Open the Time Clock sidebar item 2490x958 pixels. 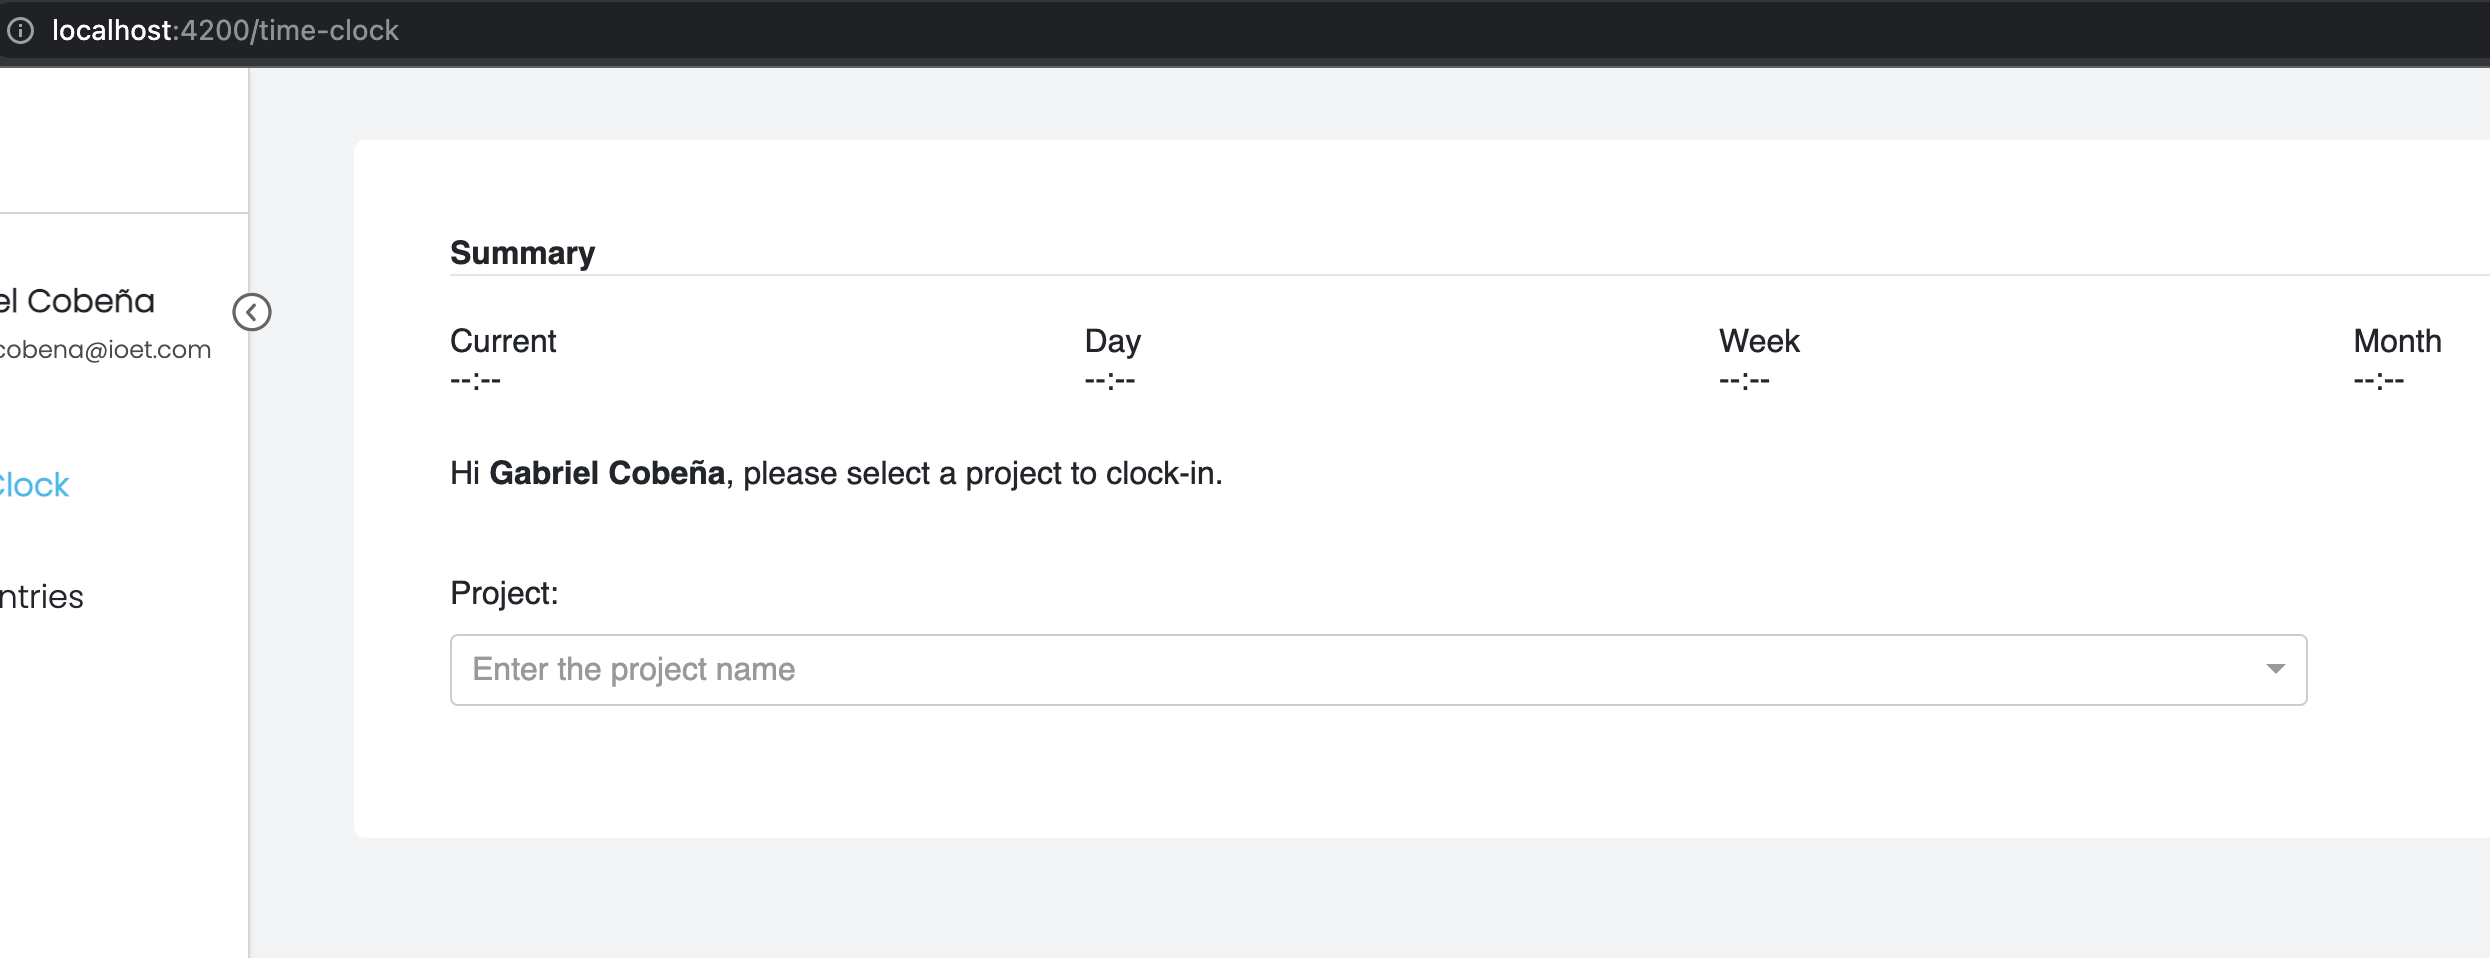click(35, 486)
